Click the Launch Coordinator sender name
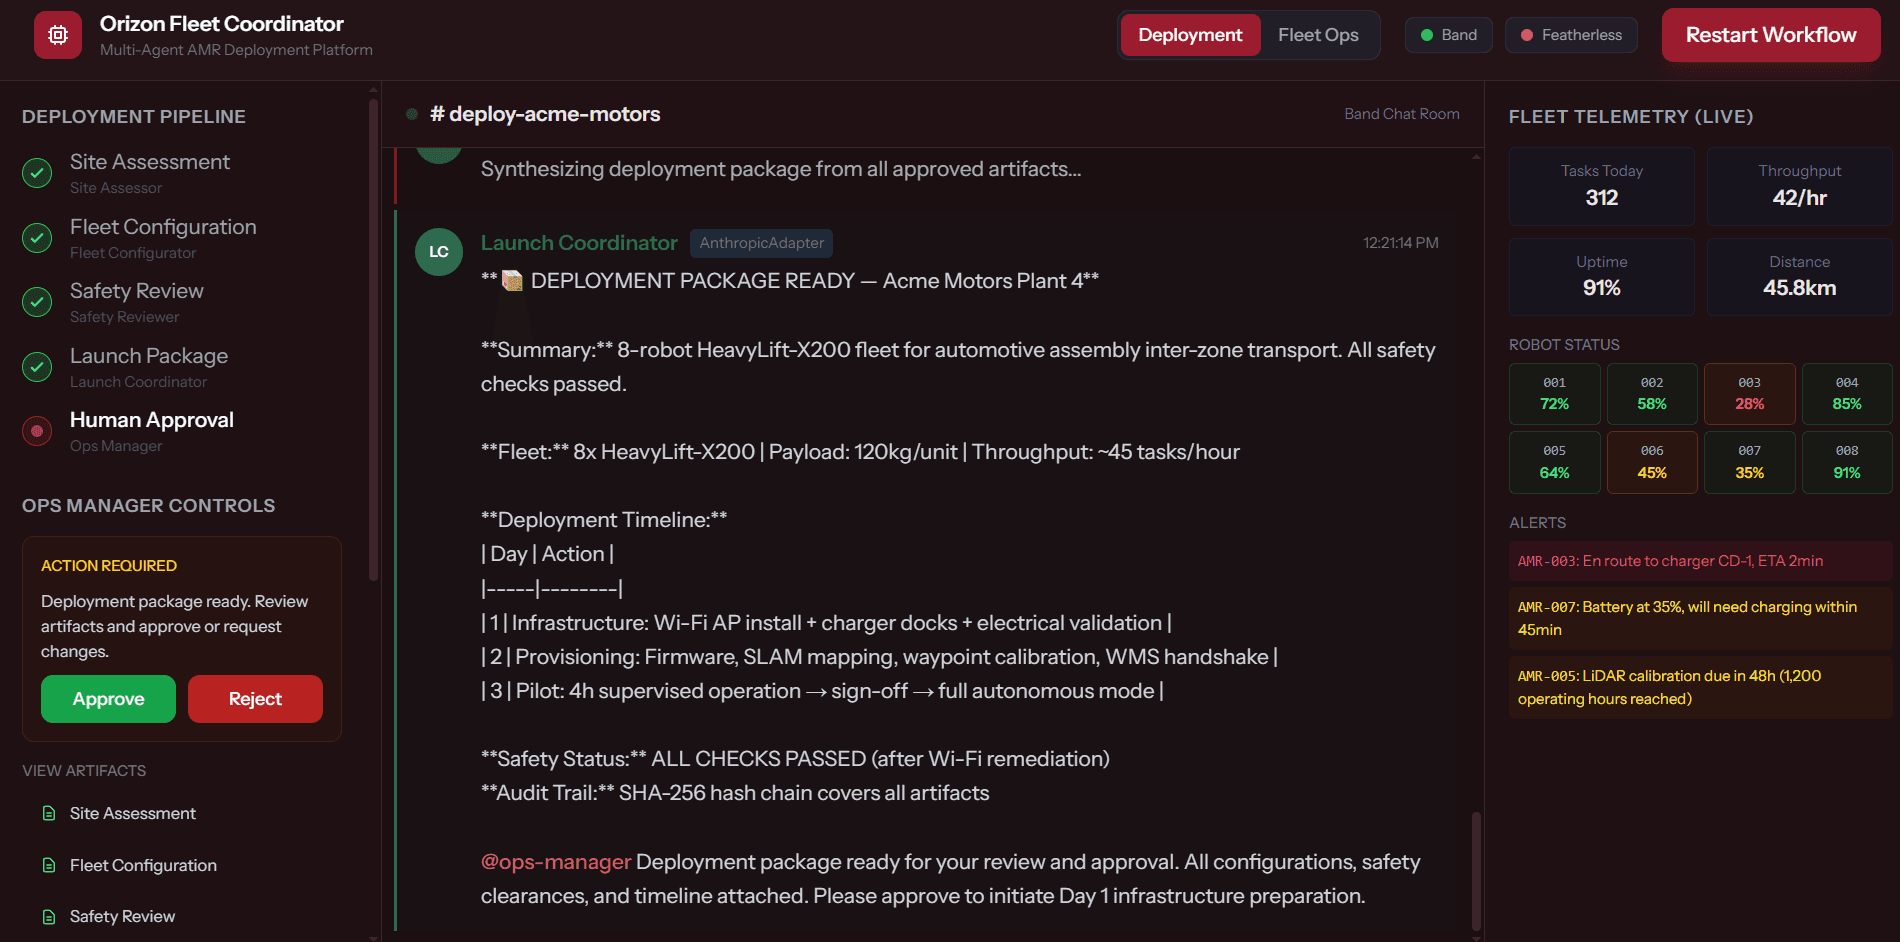The height and width of the screenshot is (942, 1900). (579, 243)
